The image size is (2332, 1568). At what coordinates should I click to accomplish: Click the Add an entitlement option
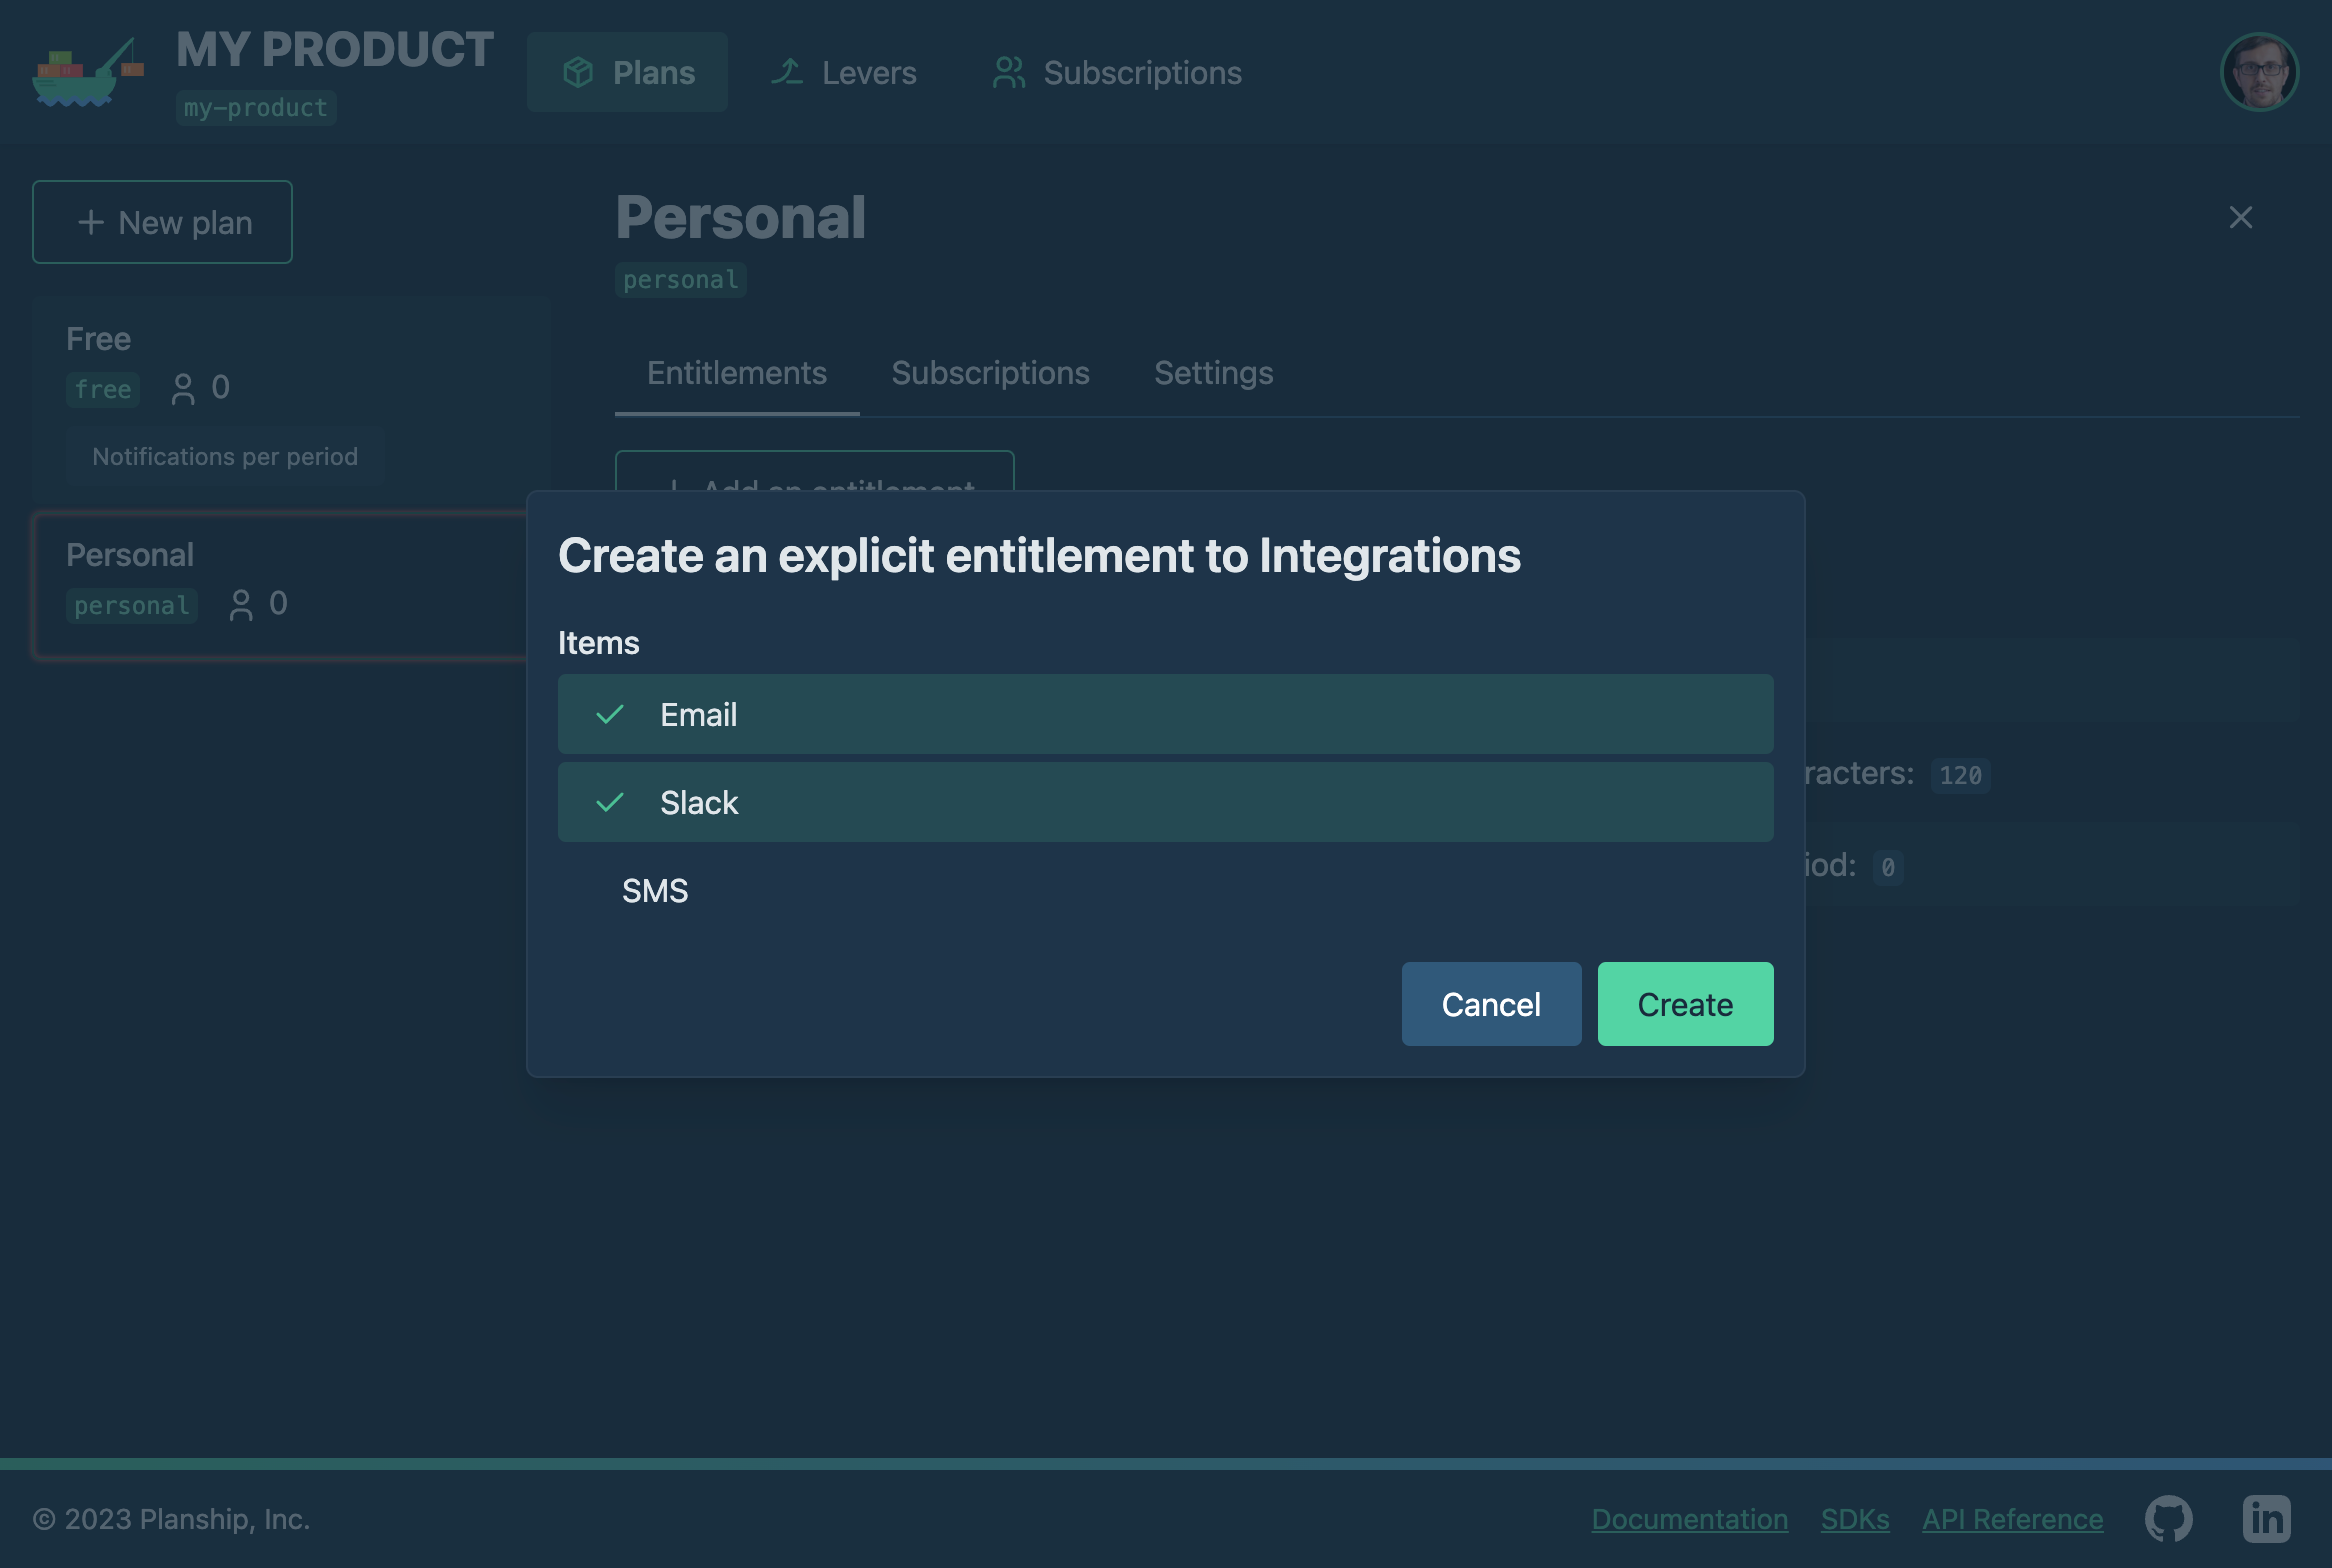click(813, 488)
